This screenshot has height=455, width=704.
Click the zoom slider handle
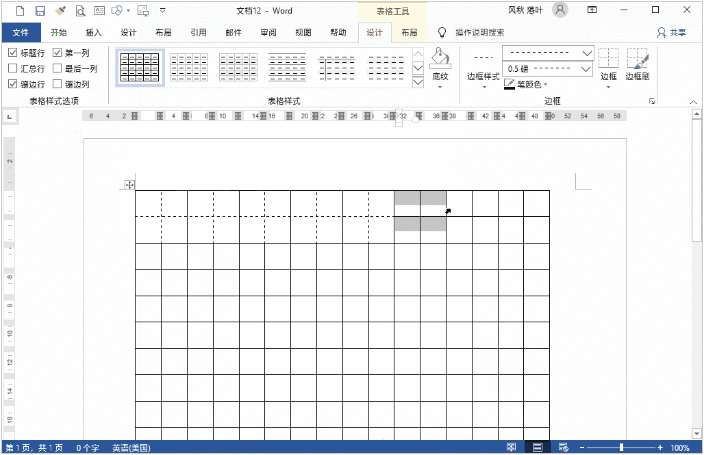pyautogui.click(x=621, y=447)
